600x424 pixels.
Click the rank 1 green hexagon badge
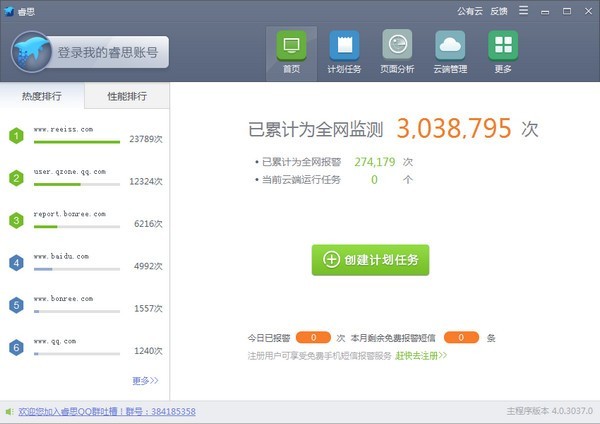(16, 136)
